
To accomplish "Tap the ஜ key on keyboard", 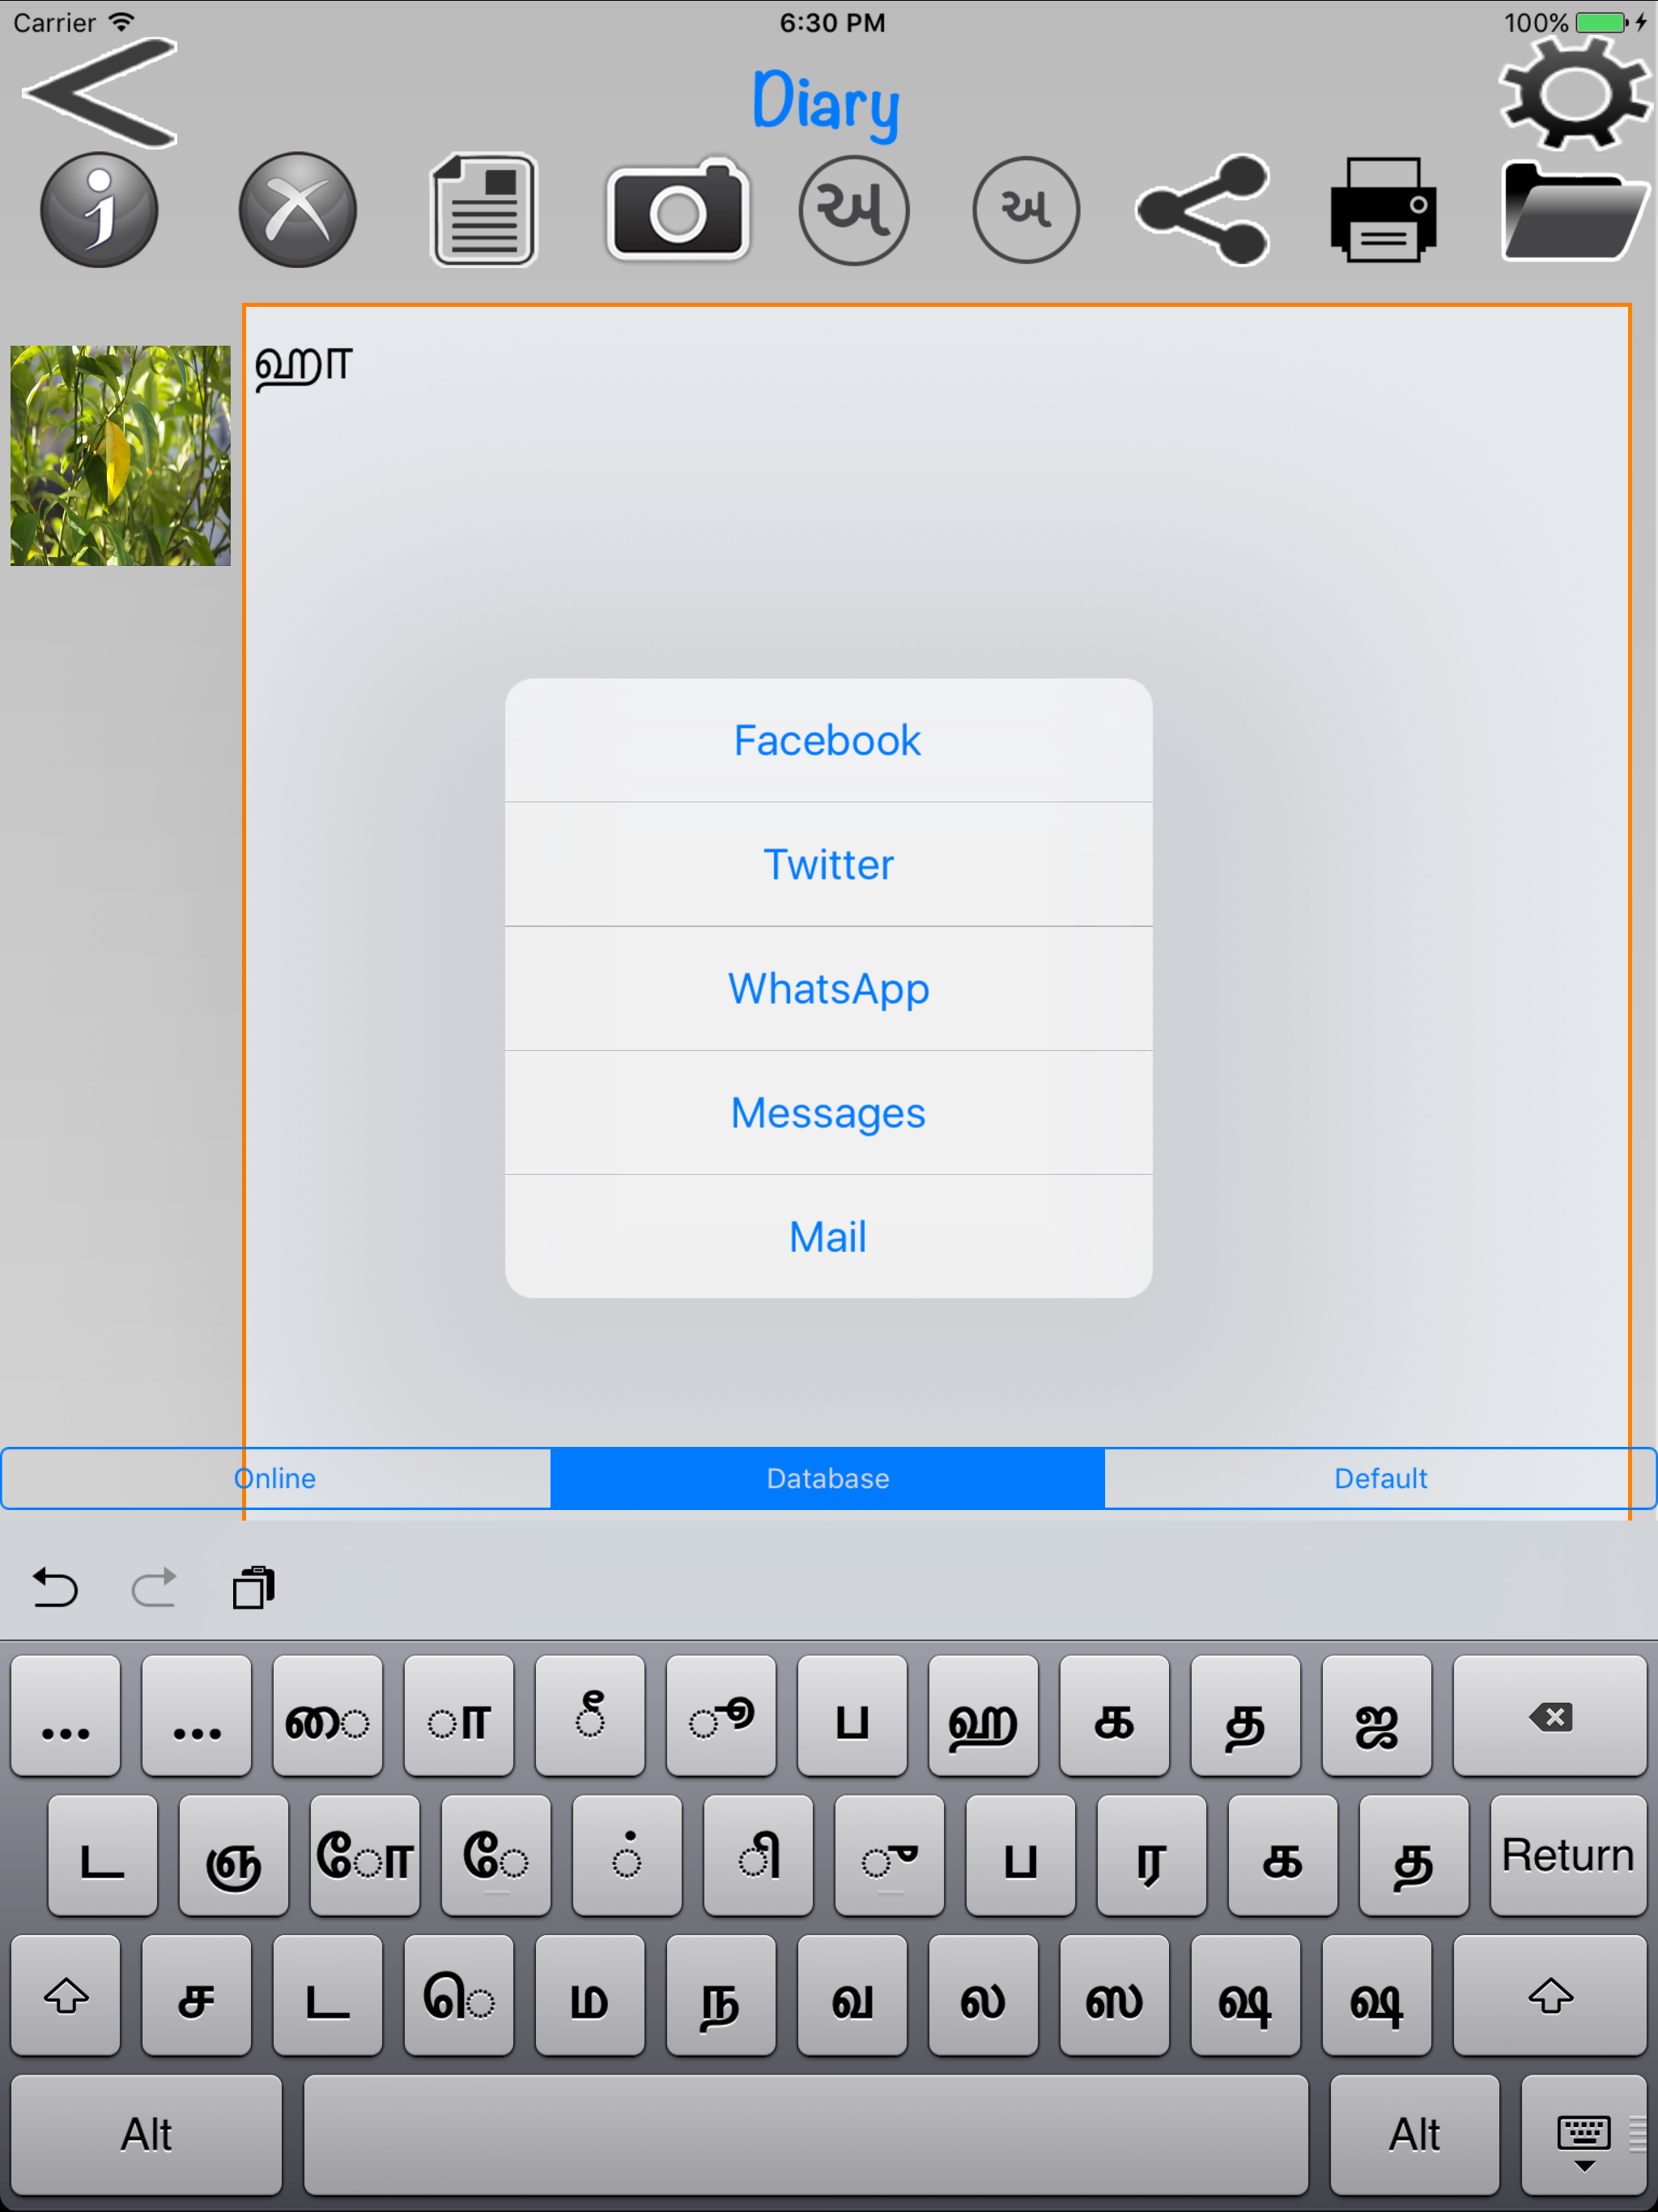I will tap(1377, 1716).
